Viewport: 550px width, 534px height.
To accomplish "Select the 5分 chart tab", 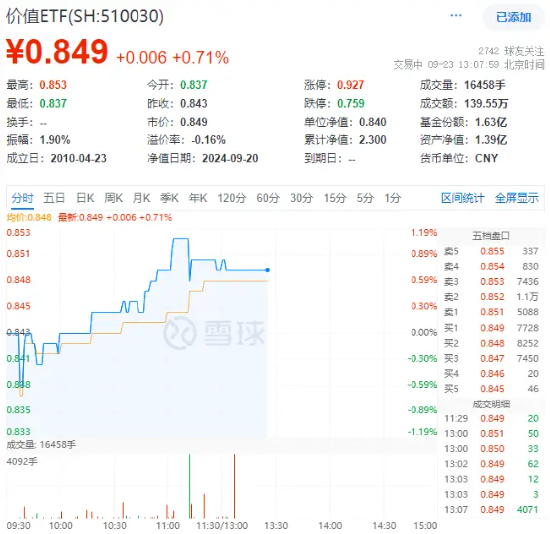I will coord(365,198).
